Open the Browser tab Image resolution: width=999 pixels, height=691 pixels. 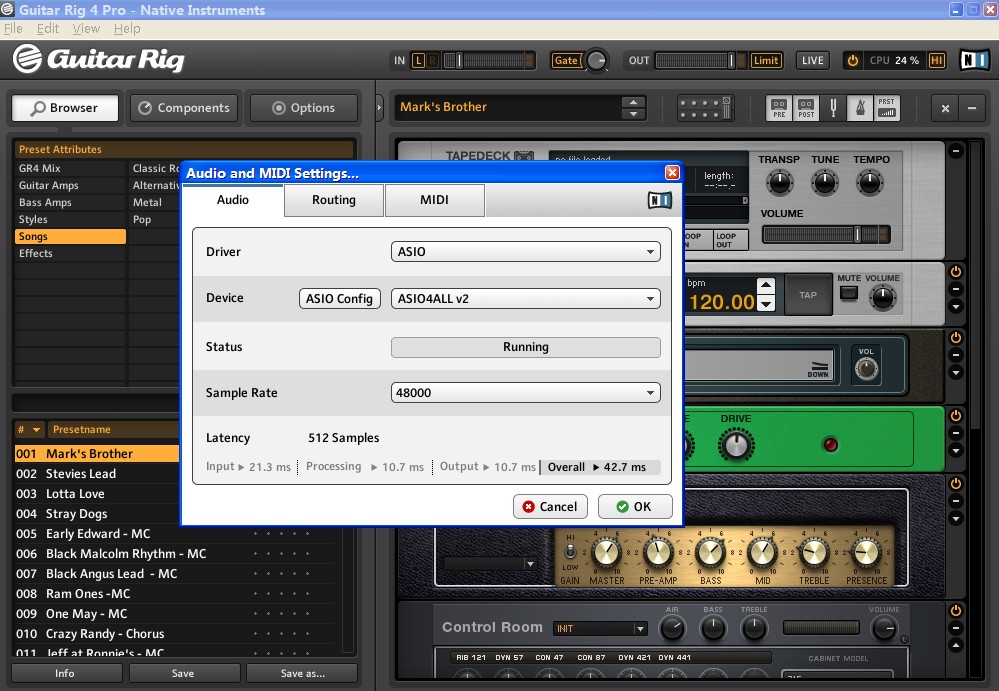(x=65, y=108)
